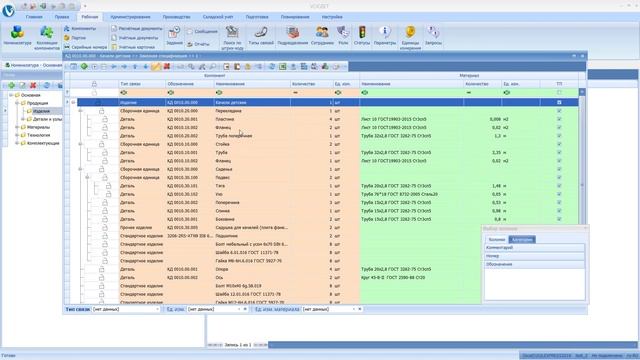Switch to the Администрирование ribbon tab
The image size is (640, 360).
130,17
